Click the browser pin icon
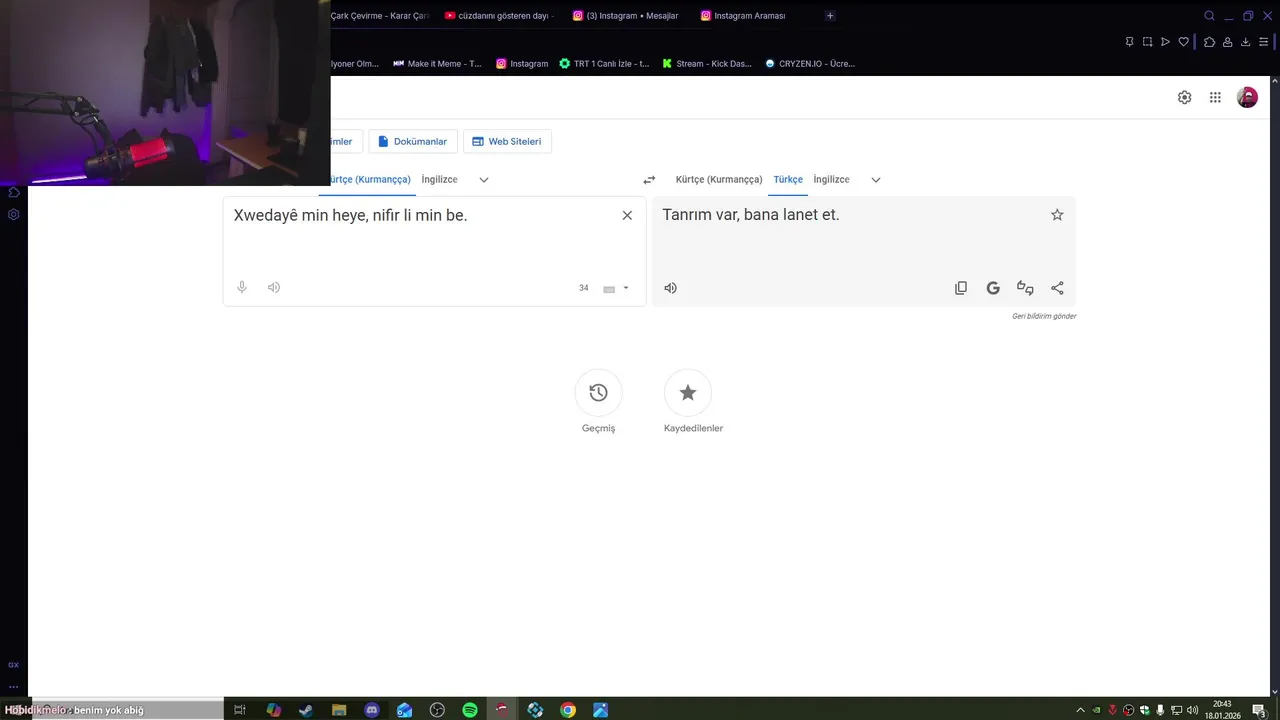The width and height of the screenshot is (1280, 720). coord(1129,42)
